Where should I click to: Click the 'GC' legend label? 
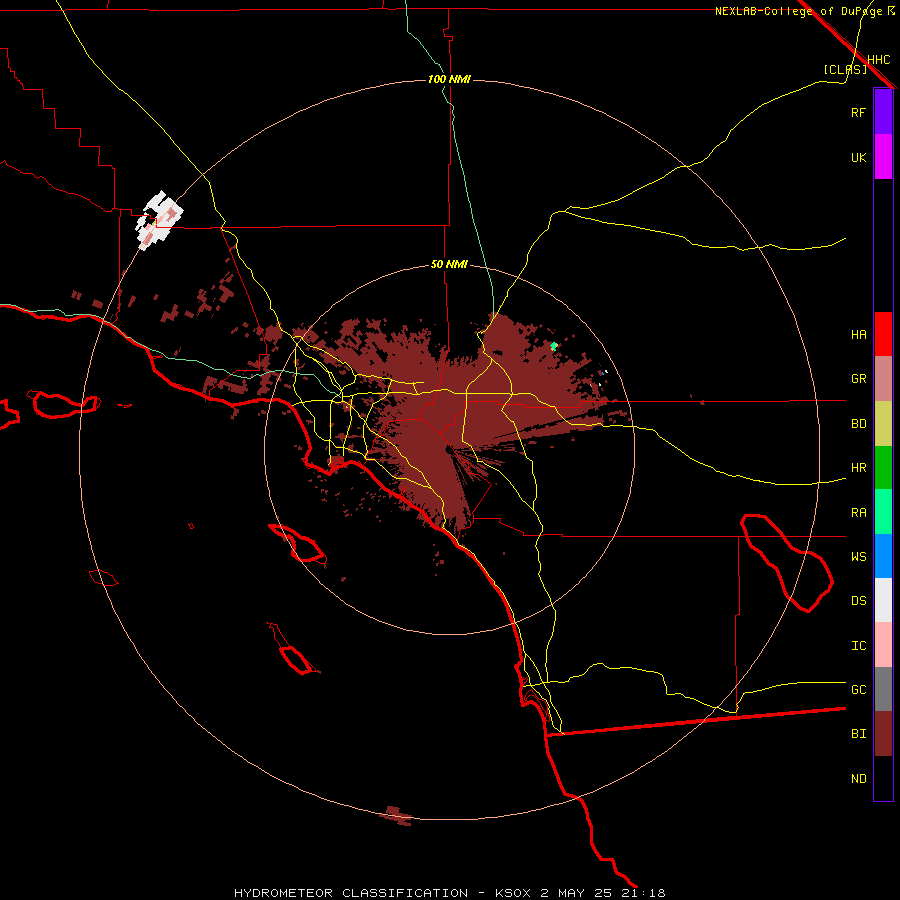point(858,690)
